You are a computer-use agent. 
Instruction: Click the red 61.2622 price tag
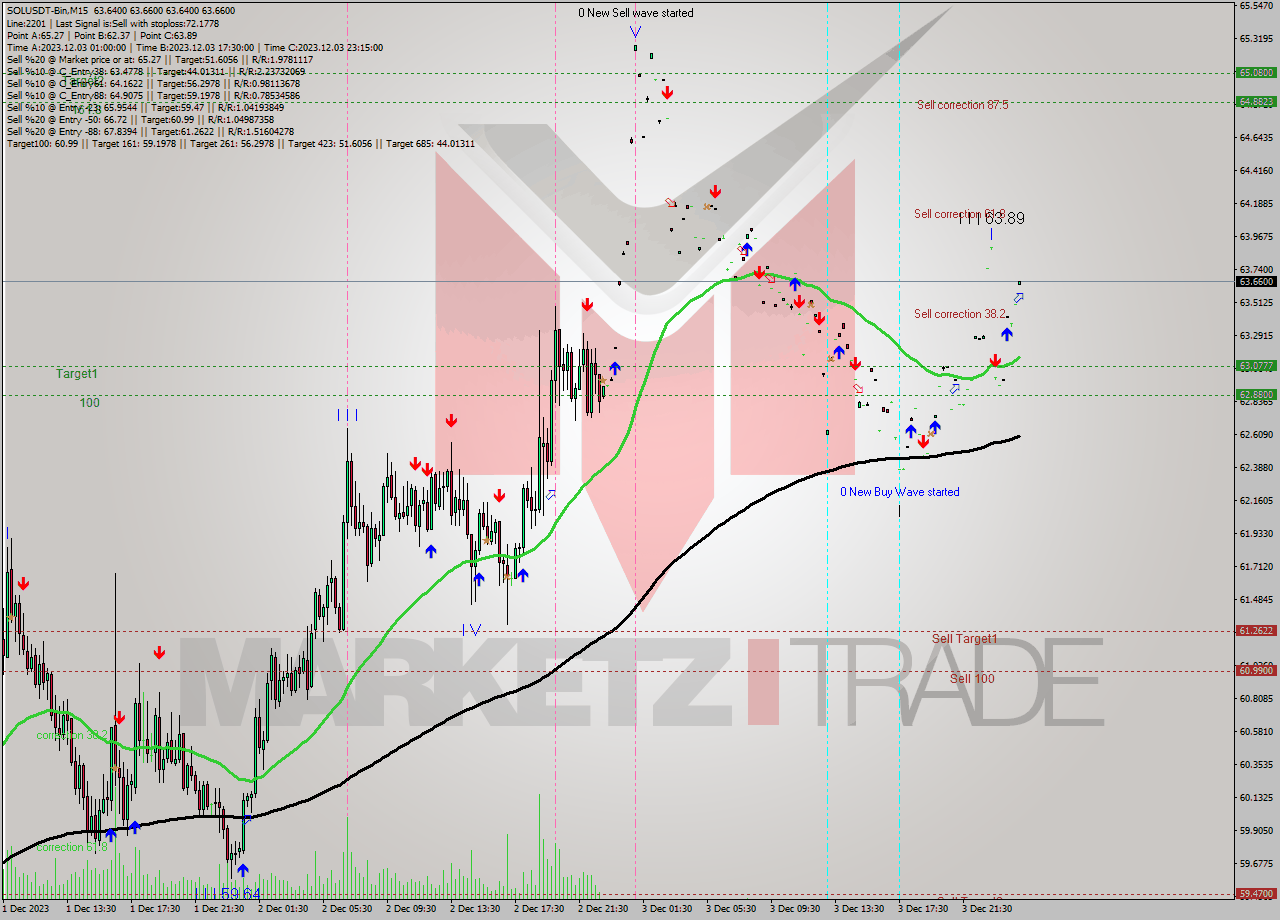[1255, 631]
